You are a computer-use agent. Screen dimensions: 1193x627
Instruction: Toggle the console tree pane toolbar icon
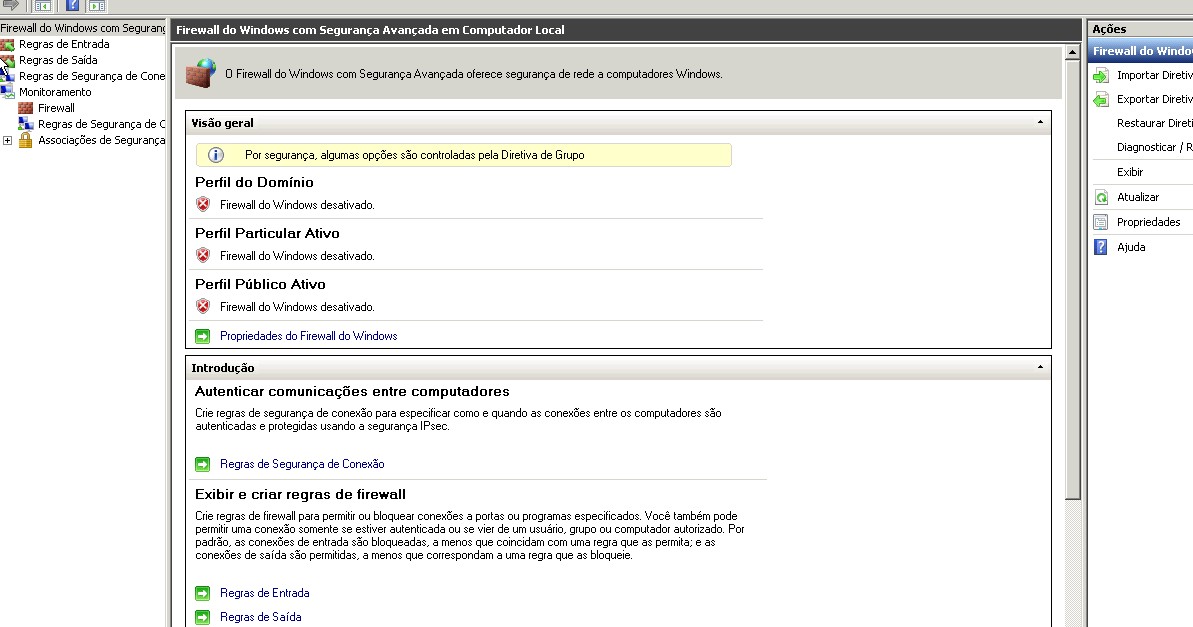[x=43, y=5]
